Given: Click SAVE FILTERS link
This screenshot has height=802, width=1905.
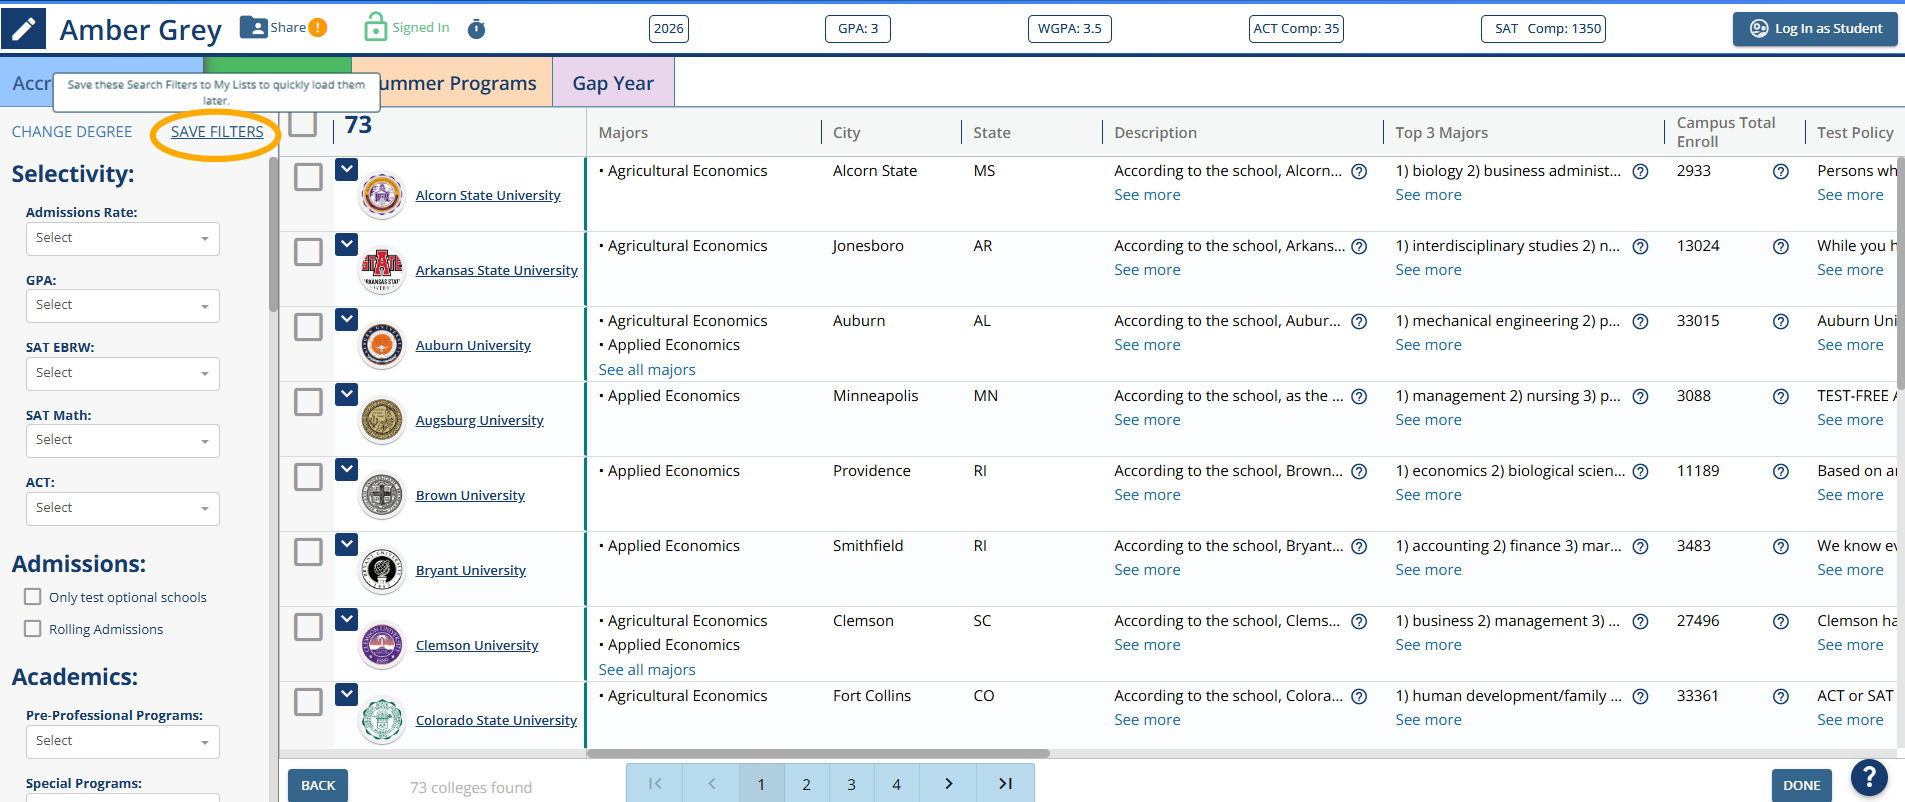Looking at the screenshot, I should coord(217,132).
